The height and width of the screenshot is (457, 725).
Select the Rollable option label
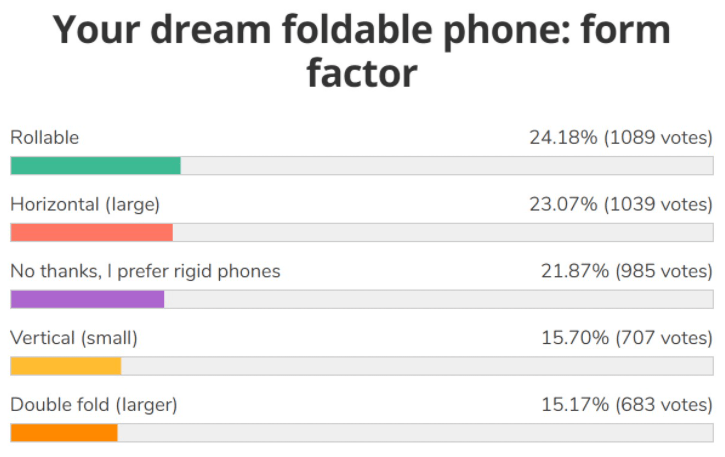pos(44,138)
